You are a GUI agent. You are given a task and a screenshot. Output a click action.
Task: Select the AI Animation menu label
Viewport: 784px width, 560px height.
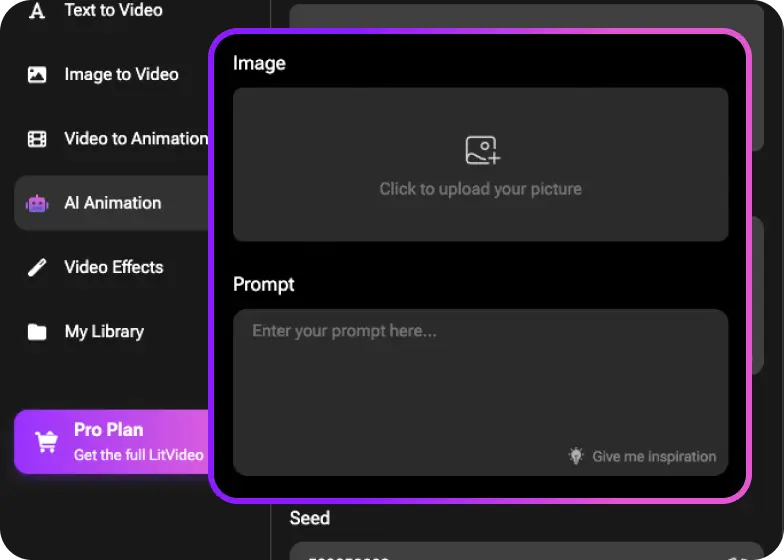click(x=112, y=203)
